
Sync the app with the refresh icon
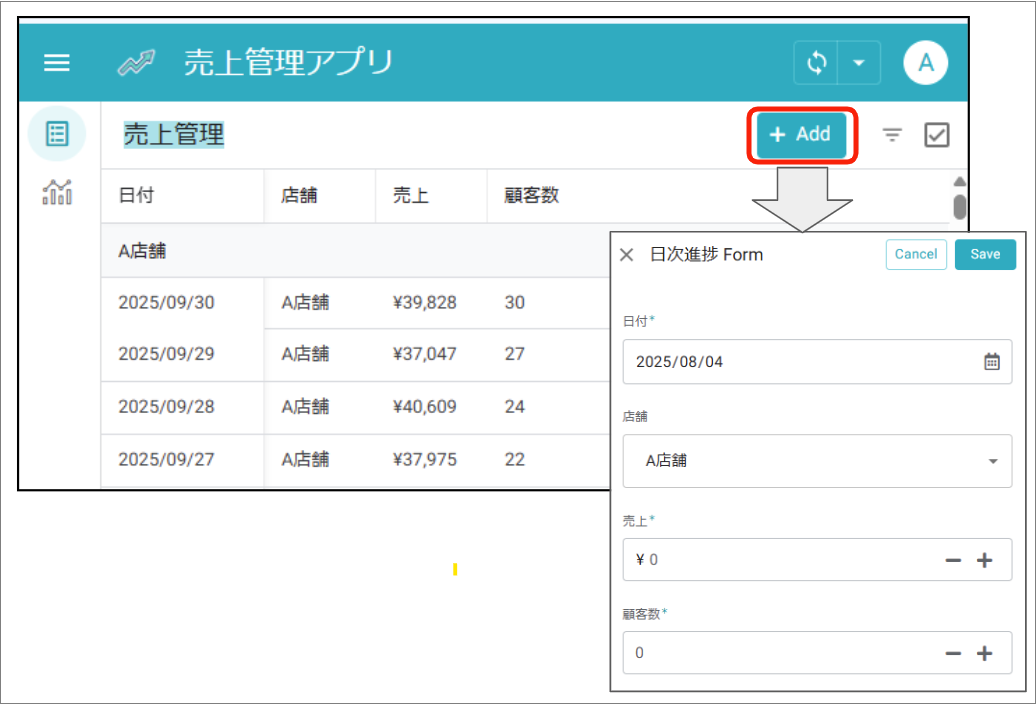(x=817, y=63)
